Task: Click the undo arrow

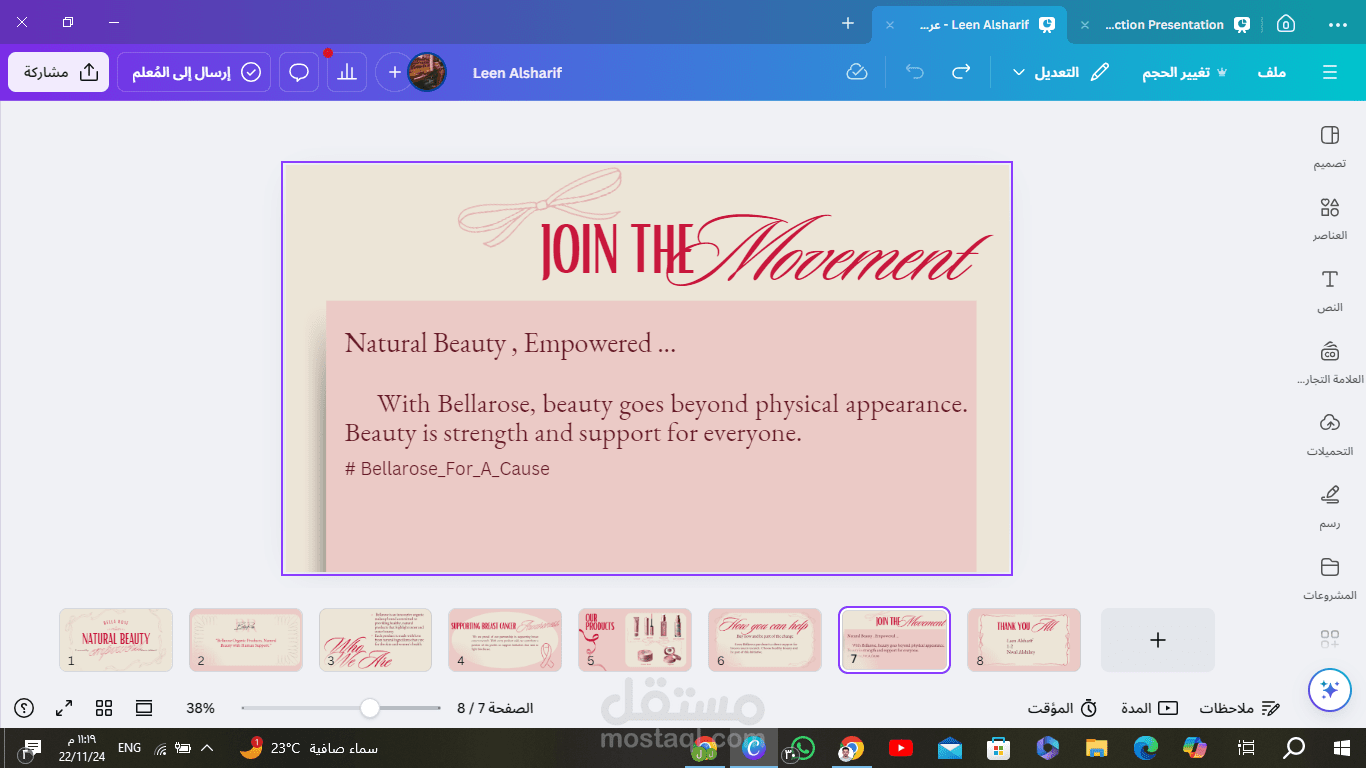Action: click(914, 72)
